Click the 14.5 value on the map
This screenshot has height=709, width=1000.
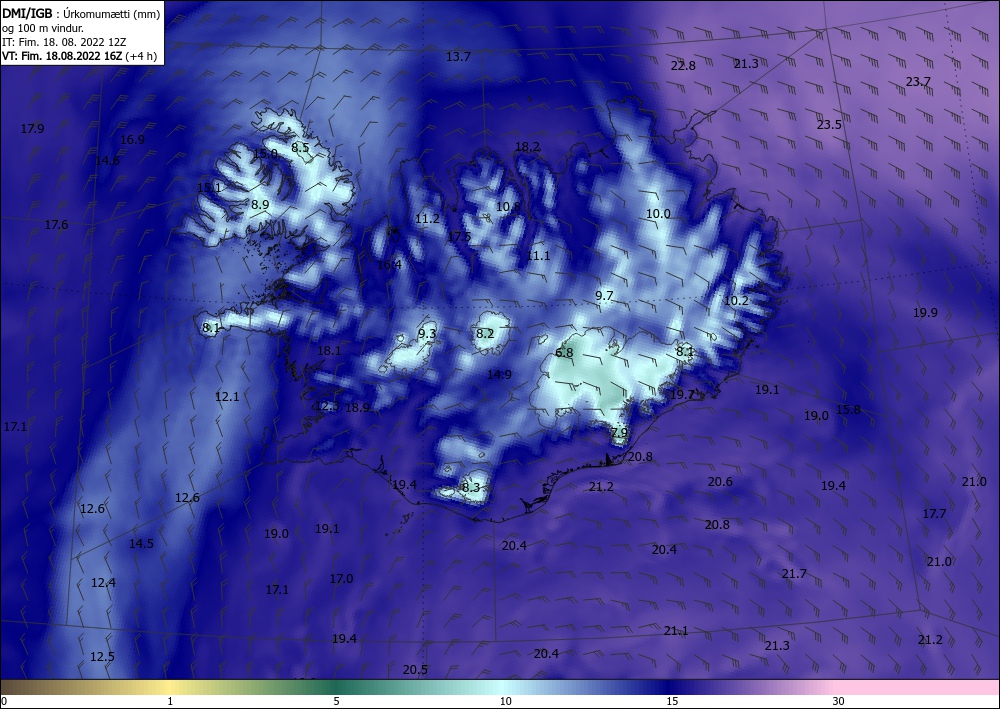click(141, 544)
